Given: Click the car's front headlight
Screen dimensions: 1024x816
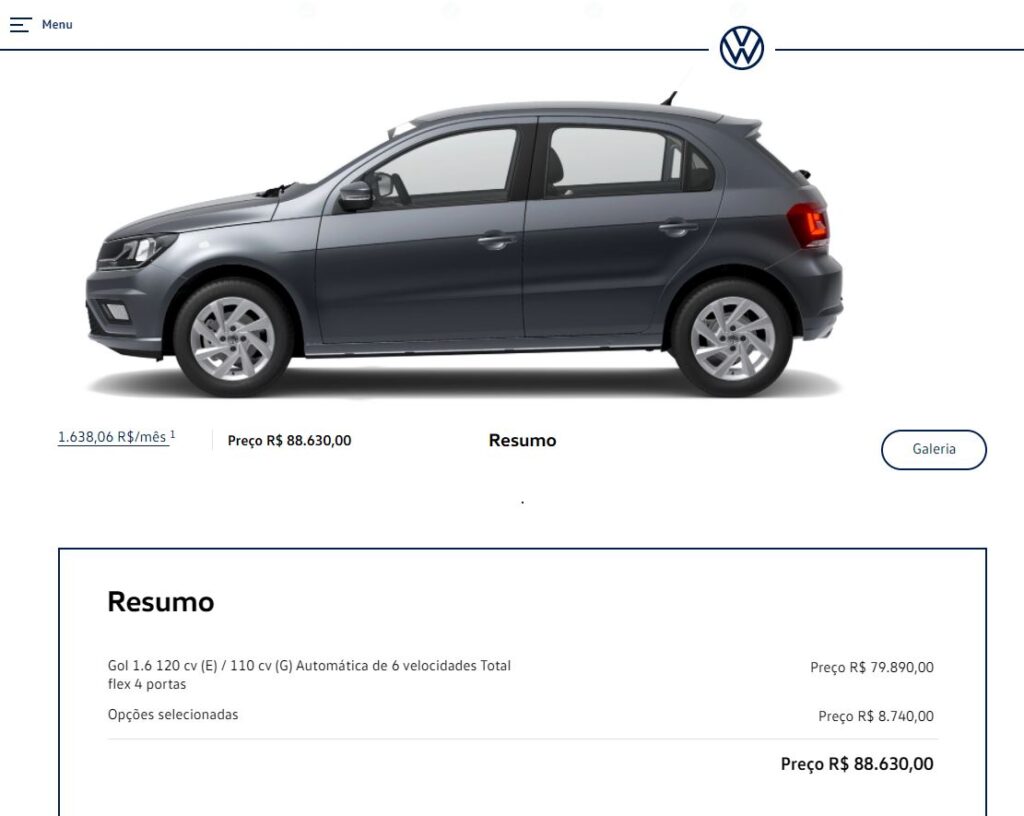Looking at the screenshot, I should tap(136, 251).
